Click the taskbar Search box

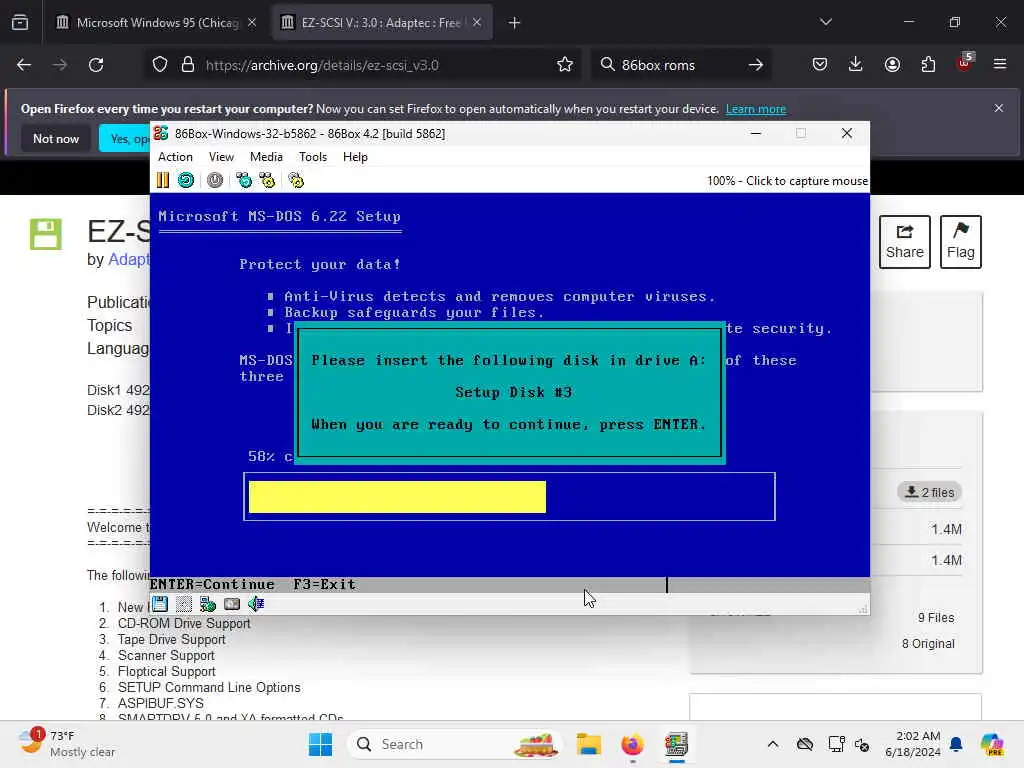455,744
